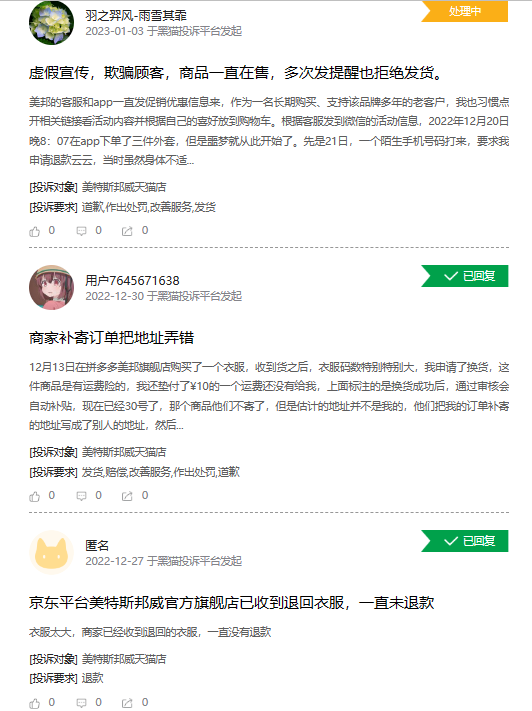
Task: Open the complaint titled 商家补寄订单把地址弄错
Action: tap(112, 337)
